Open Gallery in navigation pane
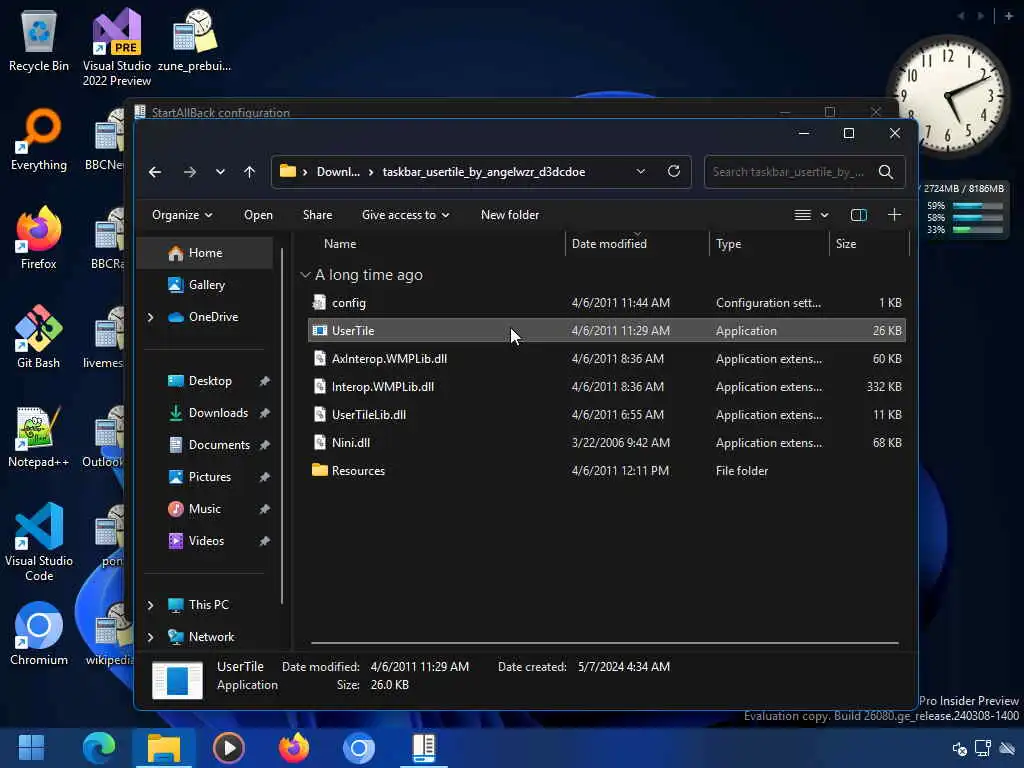This screenshot has height=768, width=1024. pos(204,285)
